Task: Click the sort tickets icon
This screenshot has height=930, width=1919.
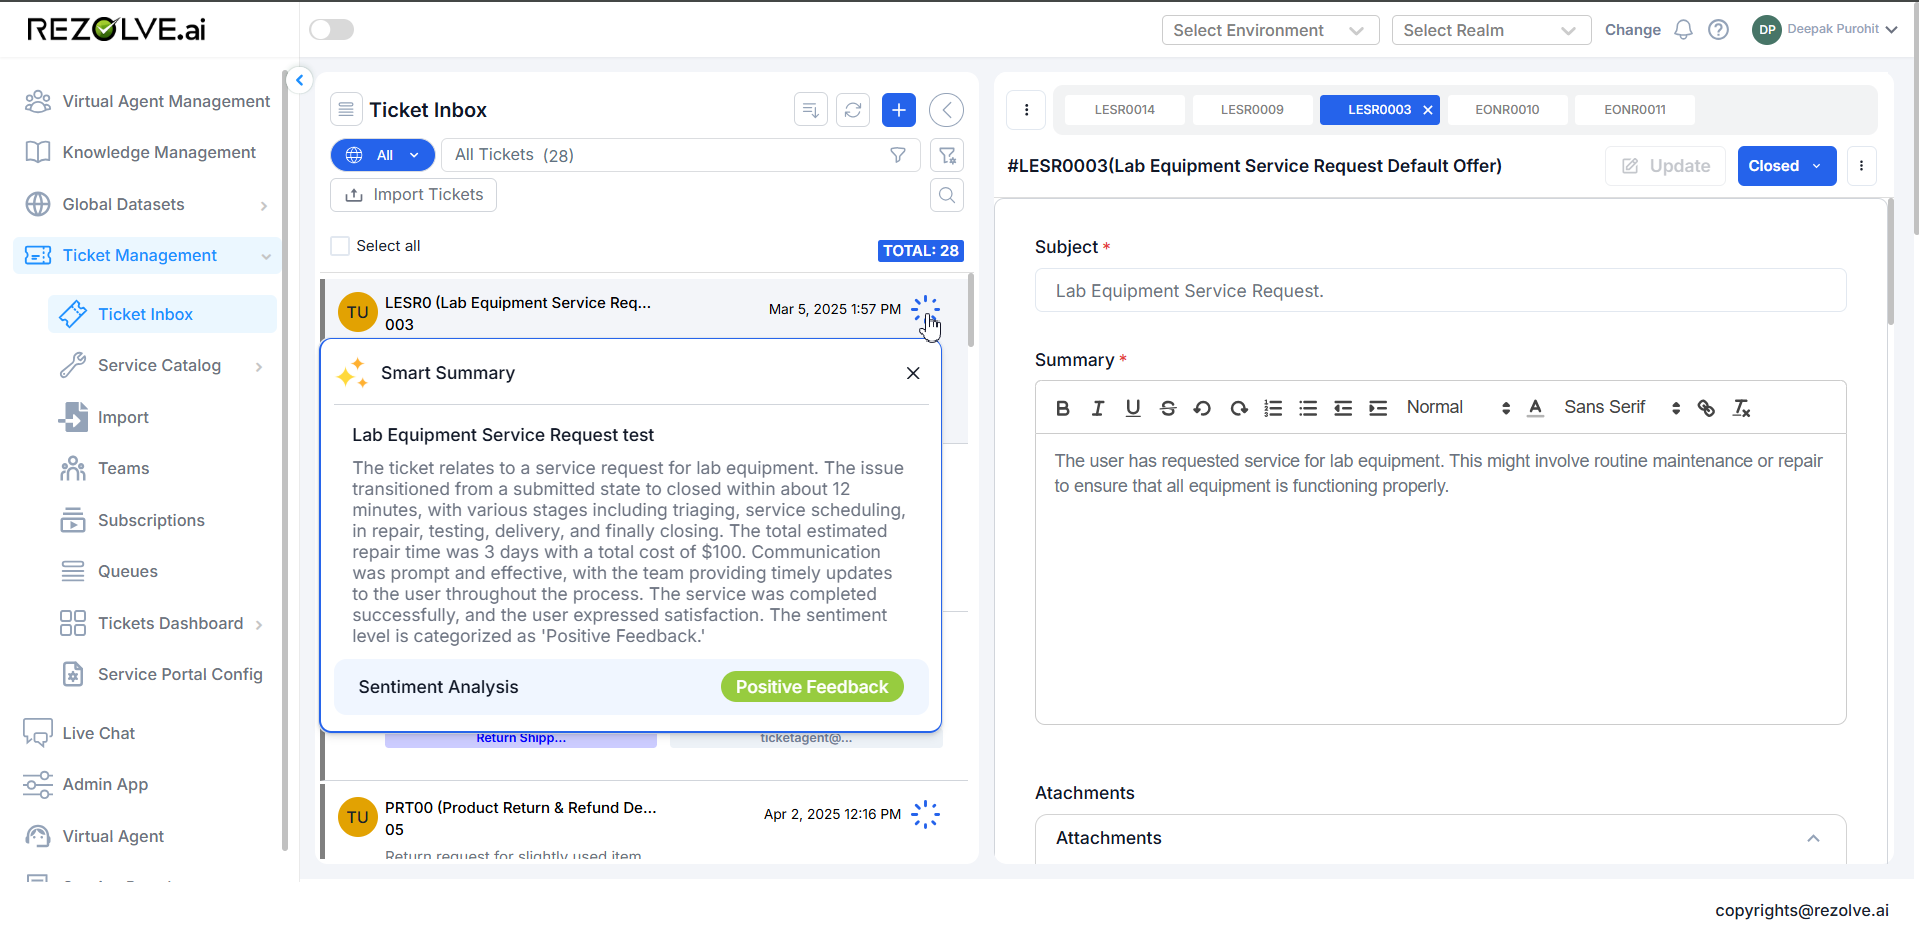Action: [811, 110]
